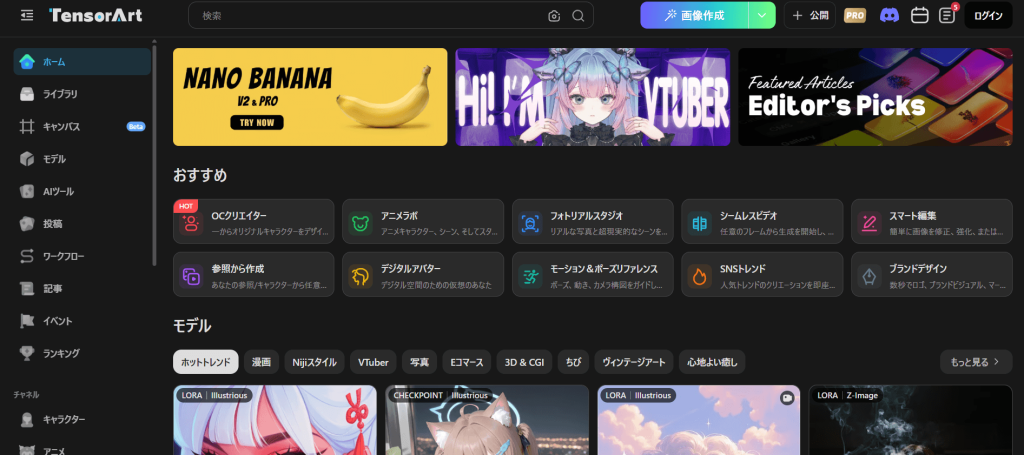Expand the 画像作成 dropdown arrow

click(762, 15)
